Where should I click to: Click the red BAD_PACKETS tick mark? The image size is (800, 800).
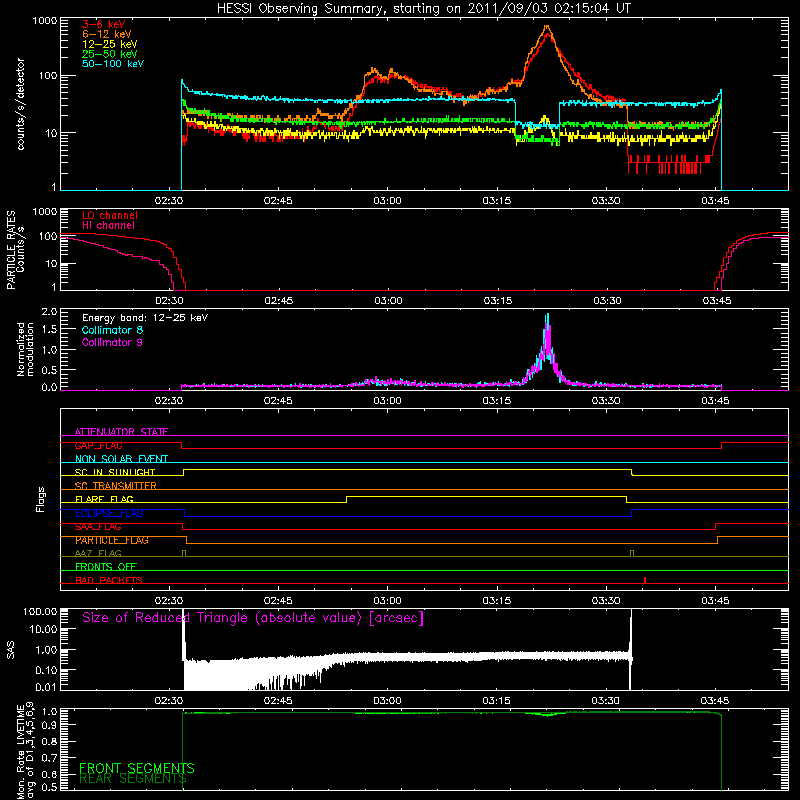tap(645, 580)
